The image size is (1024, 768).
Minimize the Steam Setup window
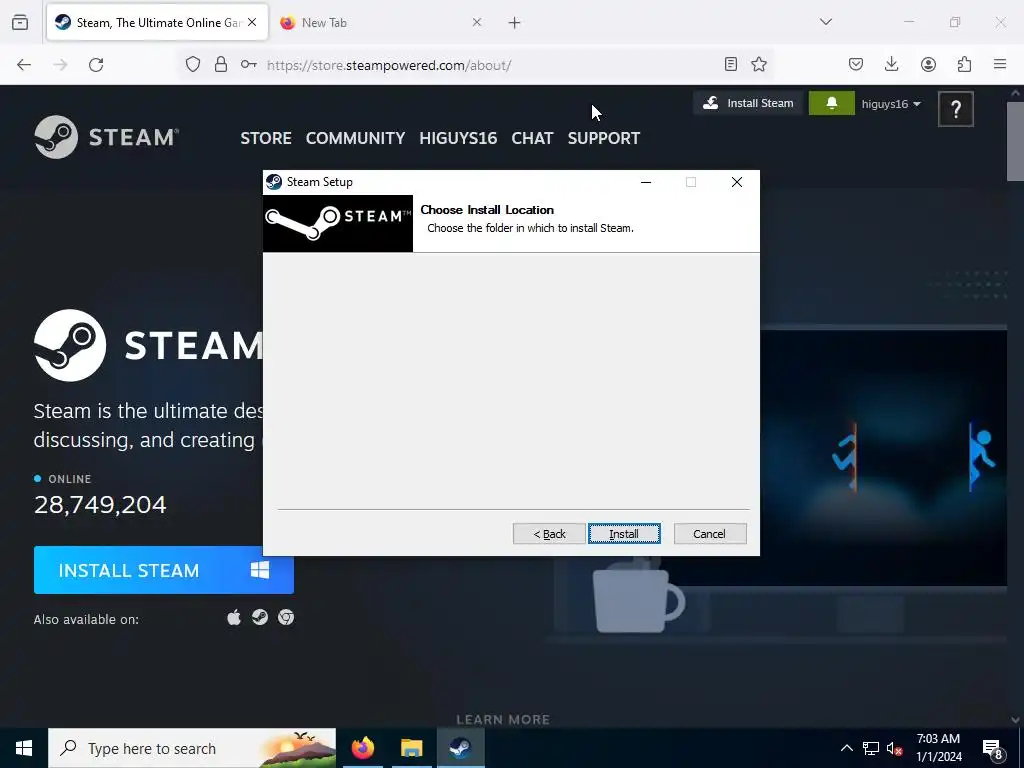coord(646,182)
